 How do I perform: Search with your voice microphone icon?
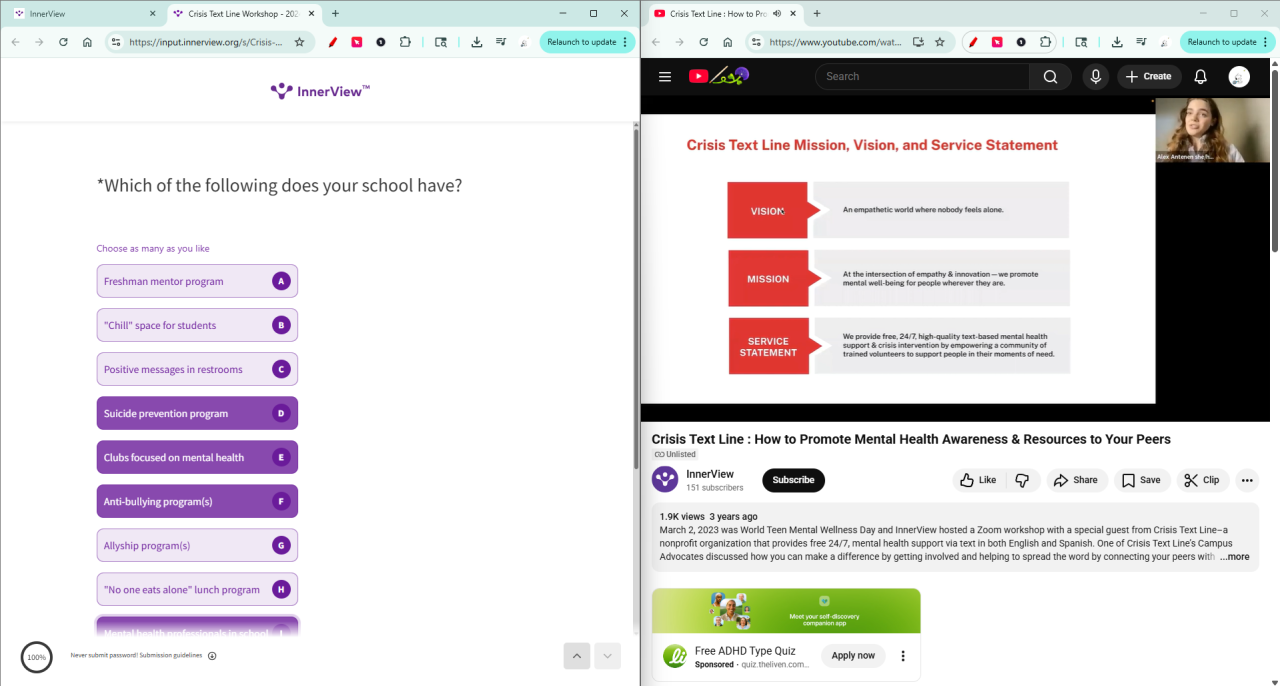pyautogui.click(x=1096, y=76)
